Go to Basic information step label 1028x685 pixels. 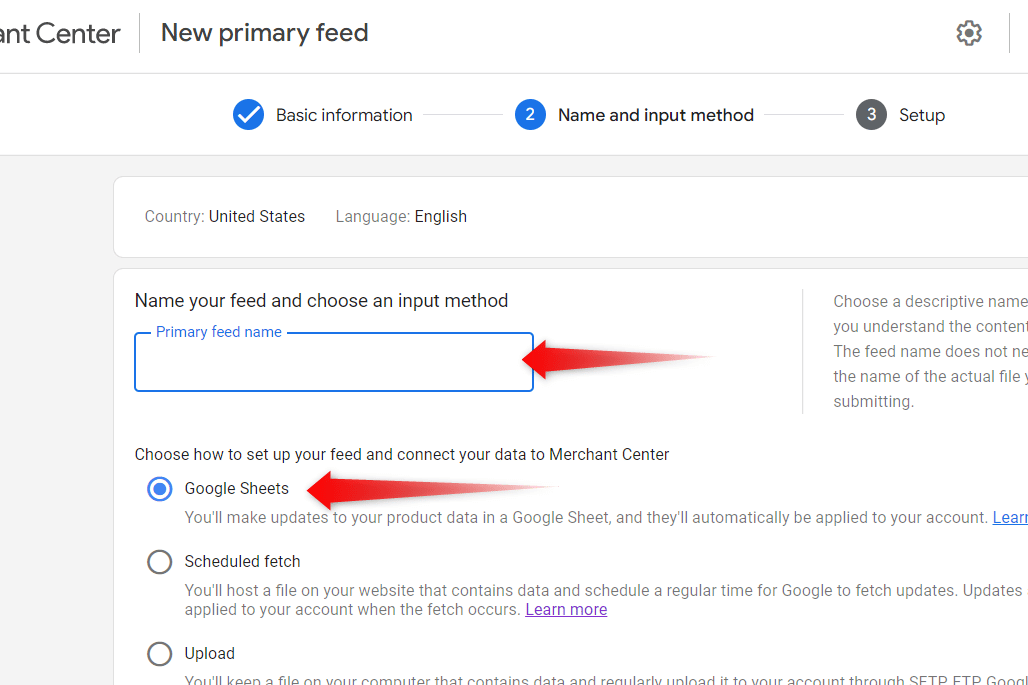pos(344,115)
